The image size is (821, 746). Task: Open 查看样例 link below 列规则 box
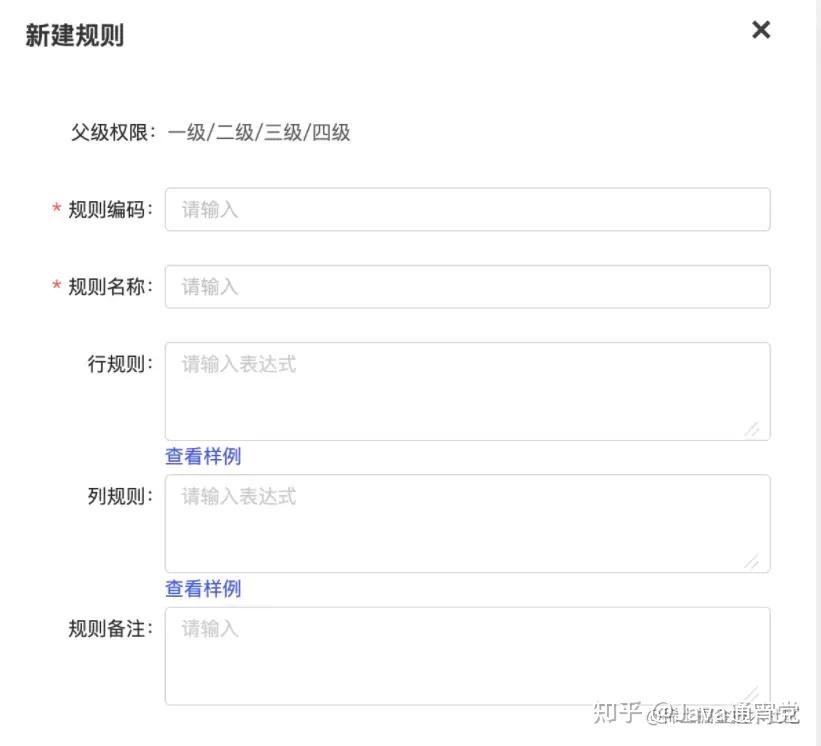point(203,589)
